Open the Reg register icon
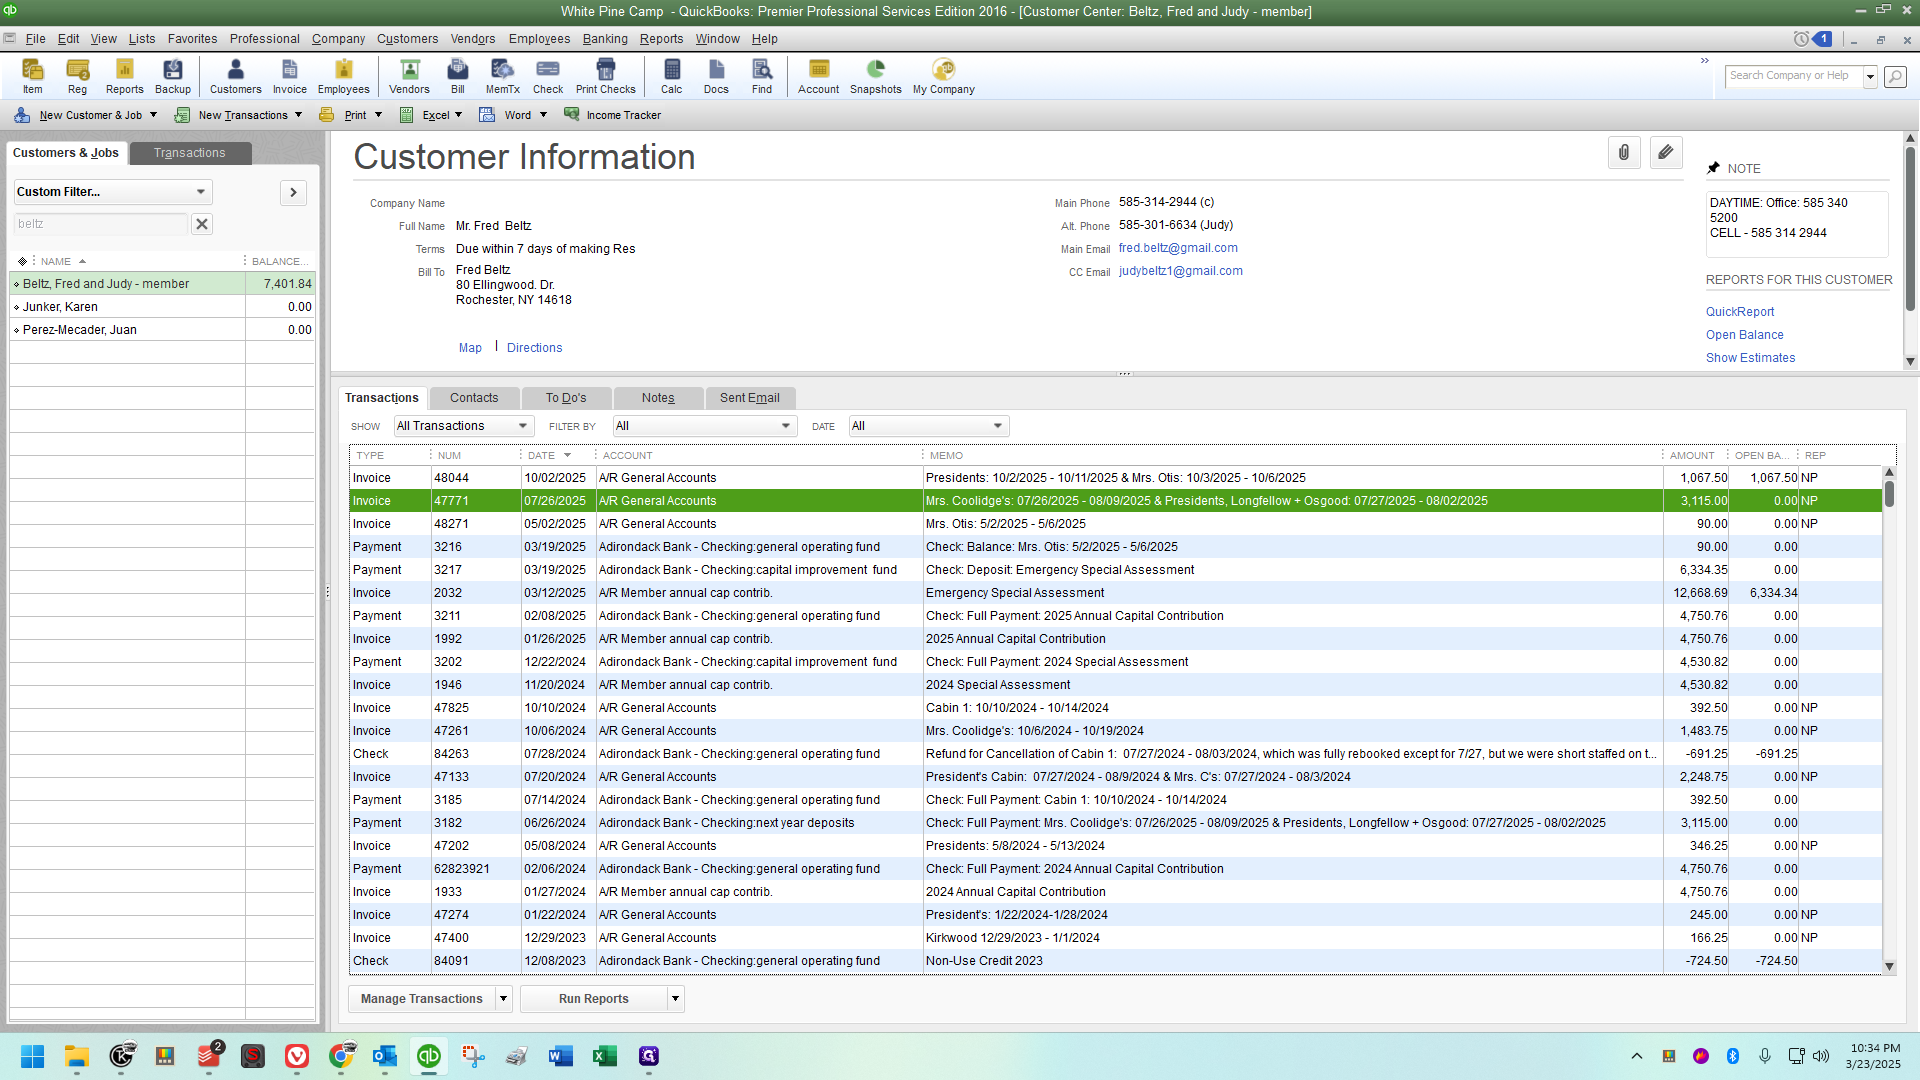Image resolution: width=1920 pixels, height=1080 pixels. pos(77,76)
